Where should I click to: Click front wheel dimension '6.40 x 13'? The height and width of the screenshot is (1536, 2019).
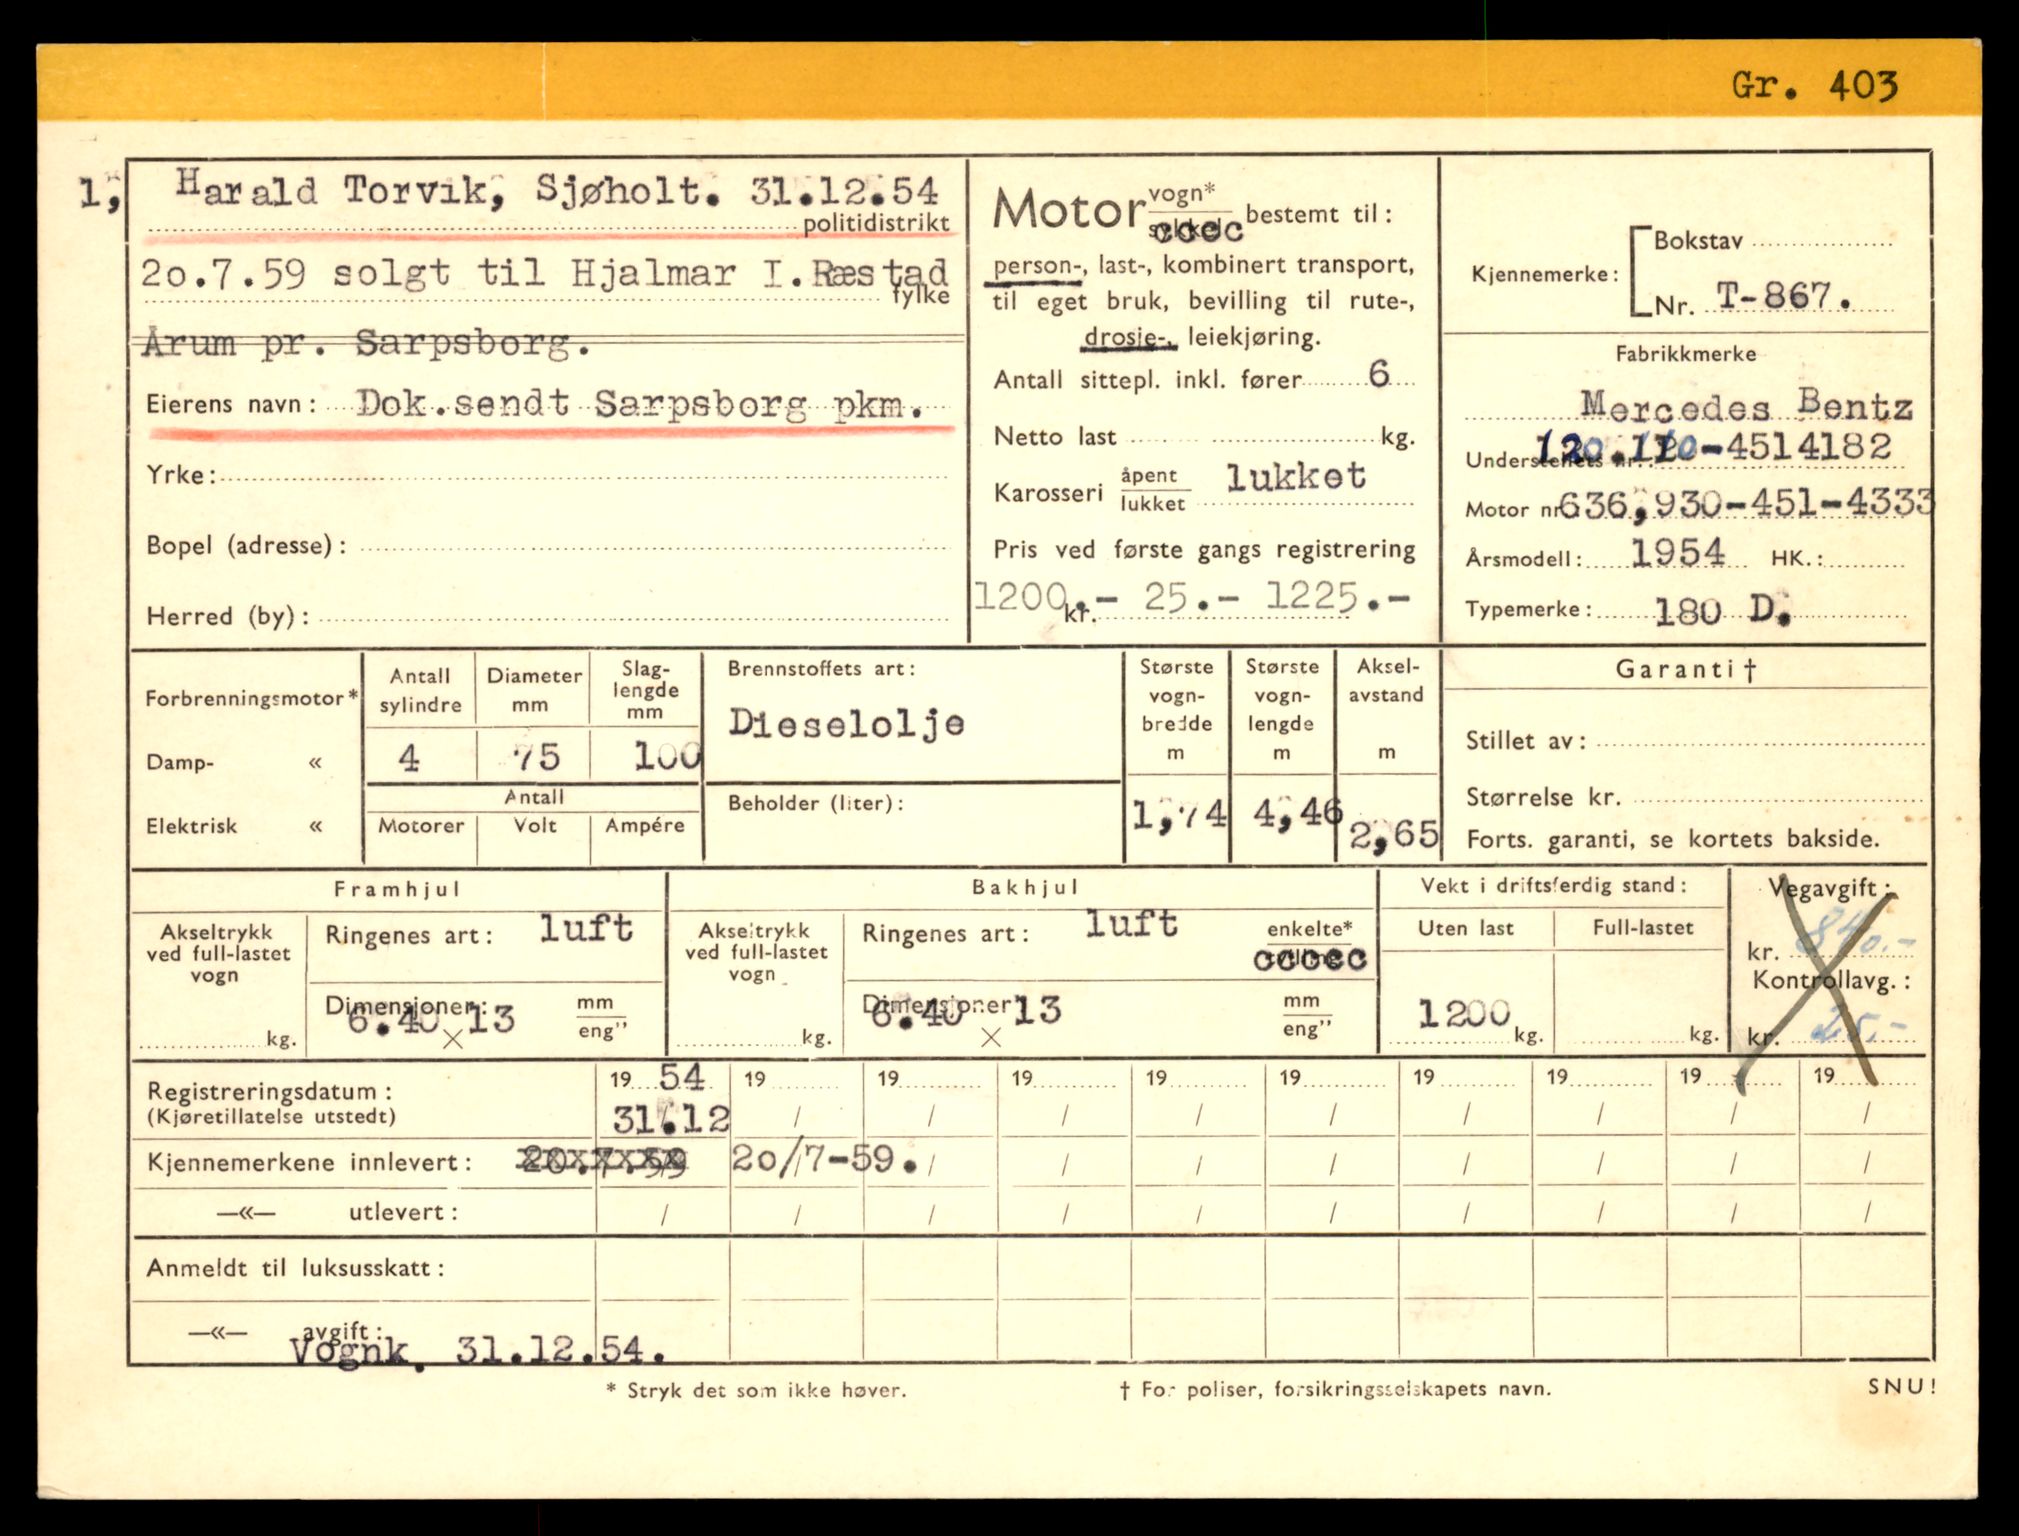430,1020
